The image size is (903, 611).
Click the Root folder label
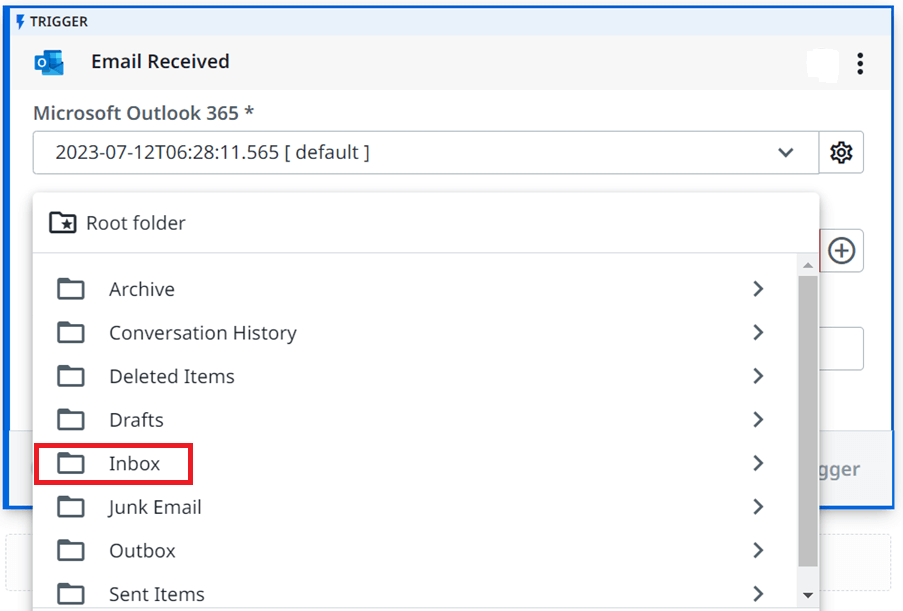[136, 223]
